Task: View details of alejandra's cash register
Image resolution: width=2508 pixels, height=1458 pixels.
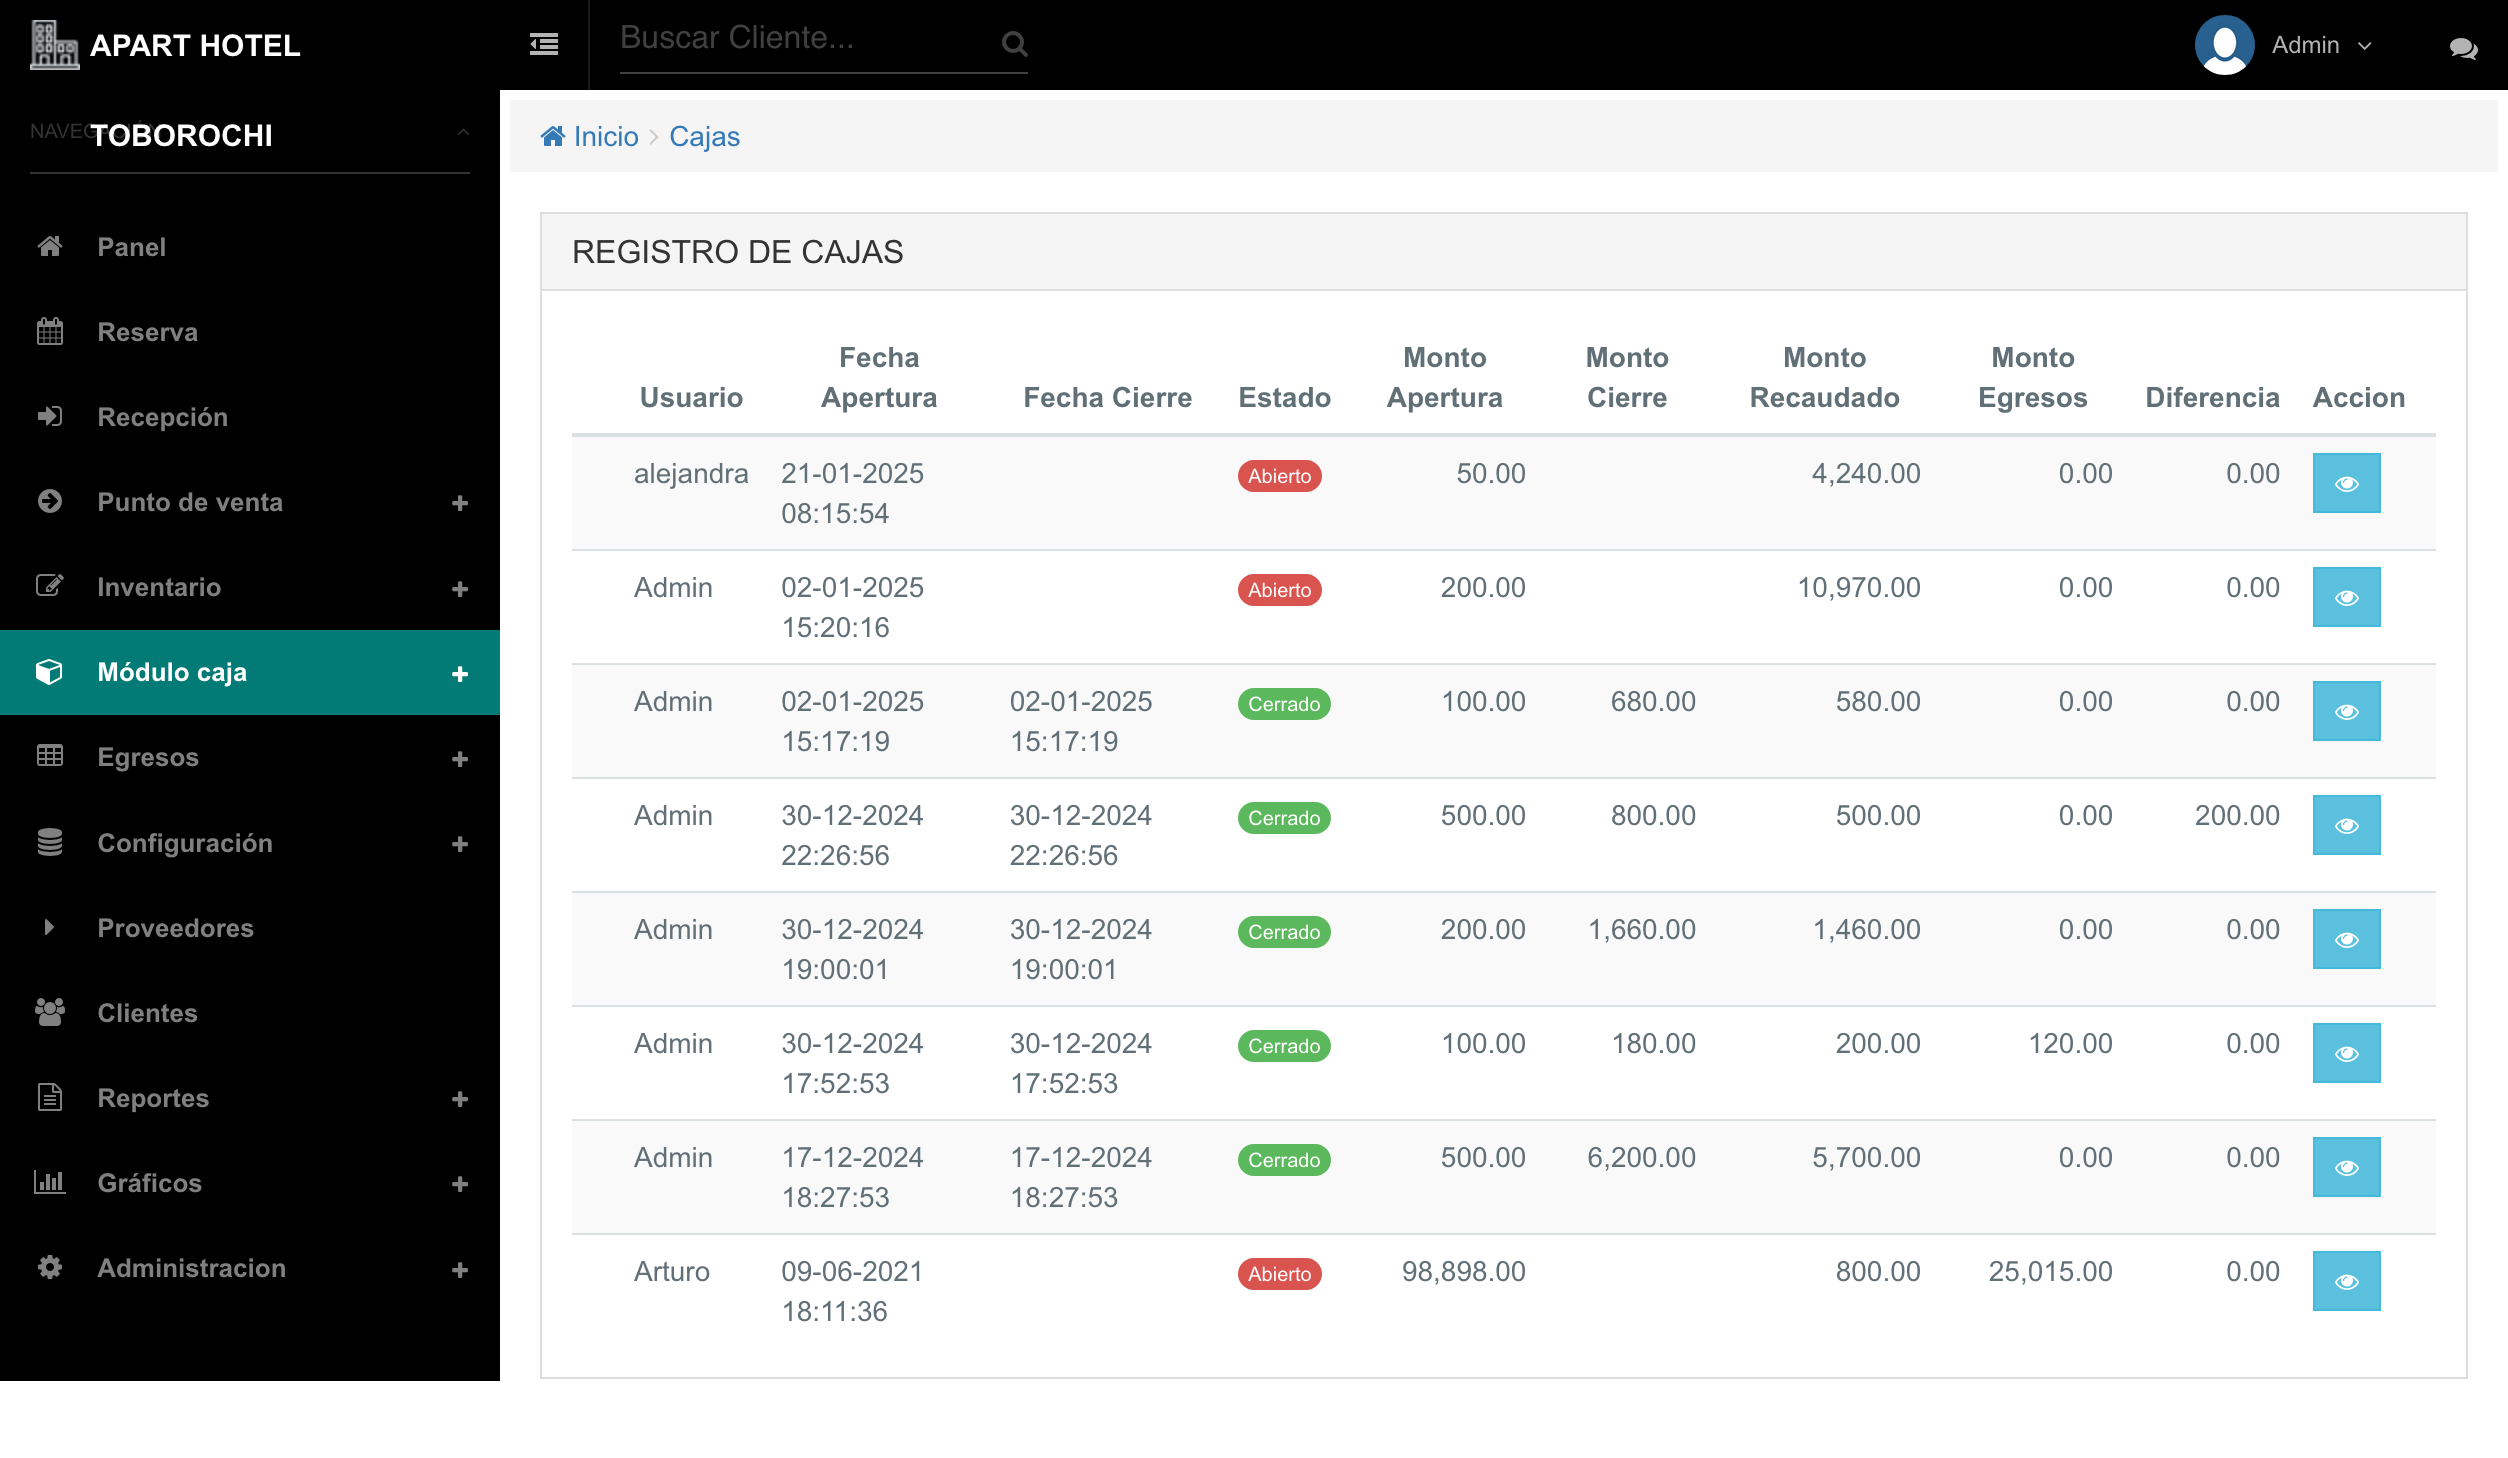Action: [x=2345, y=483]
